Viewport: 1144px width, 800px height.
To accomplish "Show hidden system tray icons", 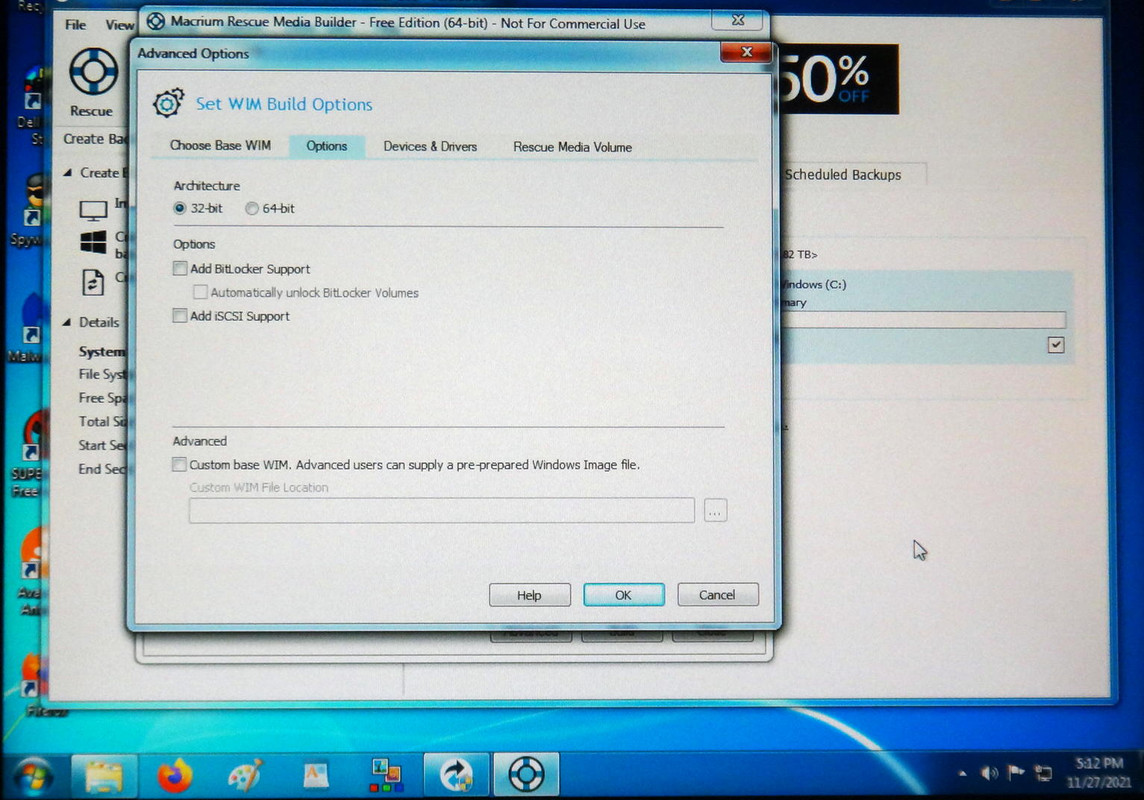I will (962, 774).
